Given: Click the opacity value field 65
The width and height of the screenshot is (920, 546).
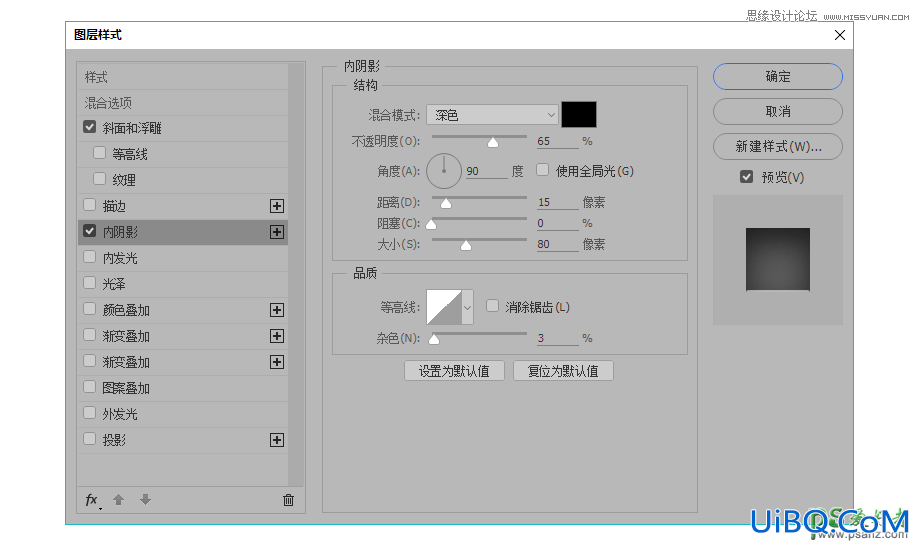Looking at the screenshot, I should coord(557,141).
